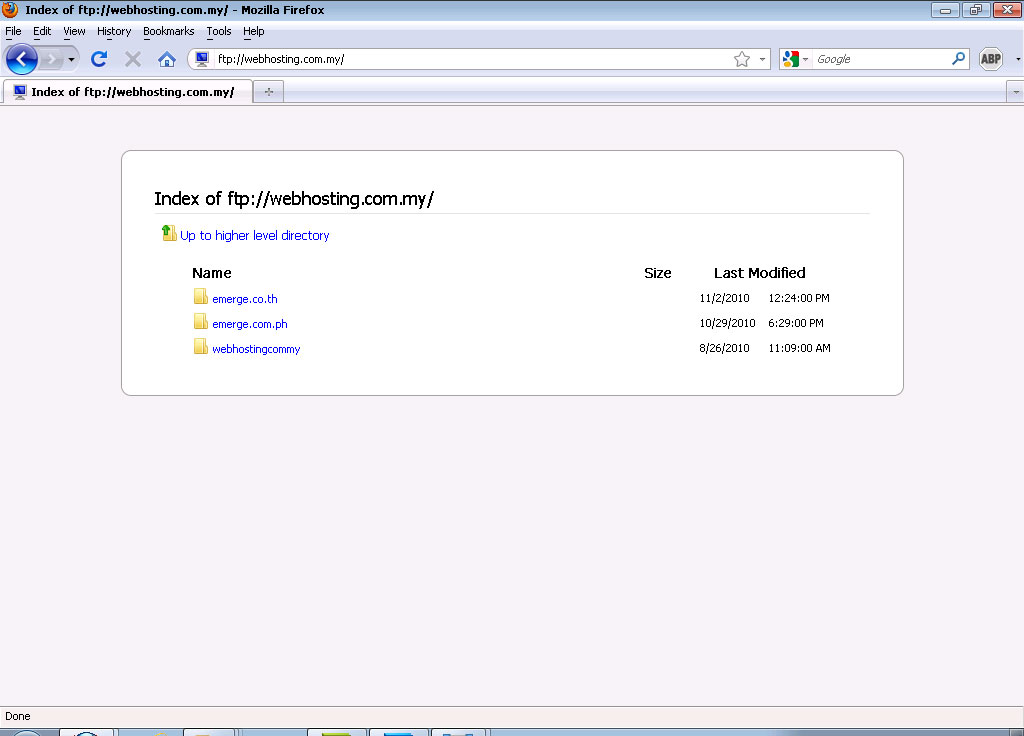Click Up to higher level directory link
1024x736 pixels.
254,236
